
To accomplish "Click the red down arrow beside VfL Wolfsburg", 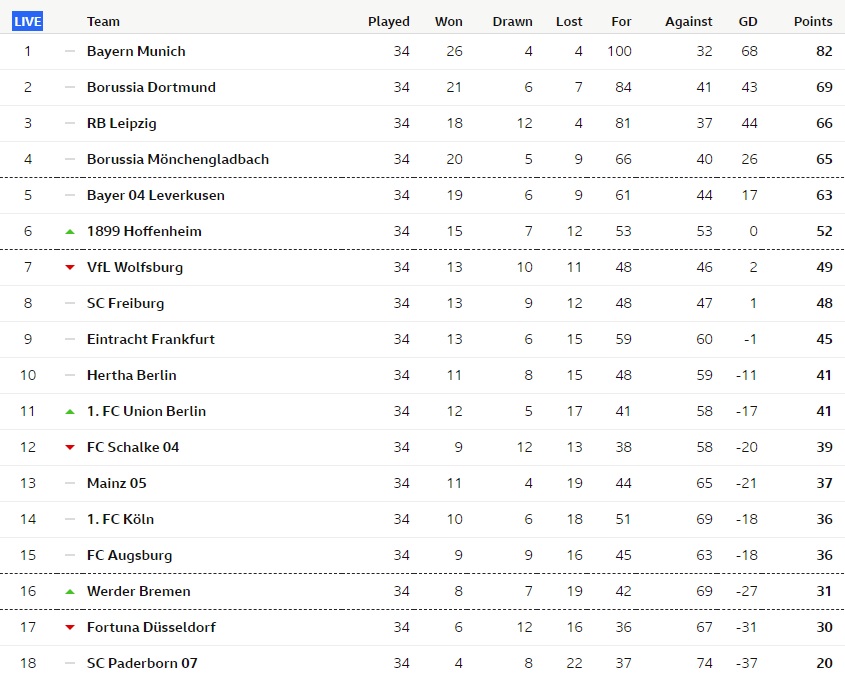I will (x=70, y=267).
